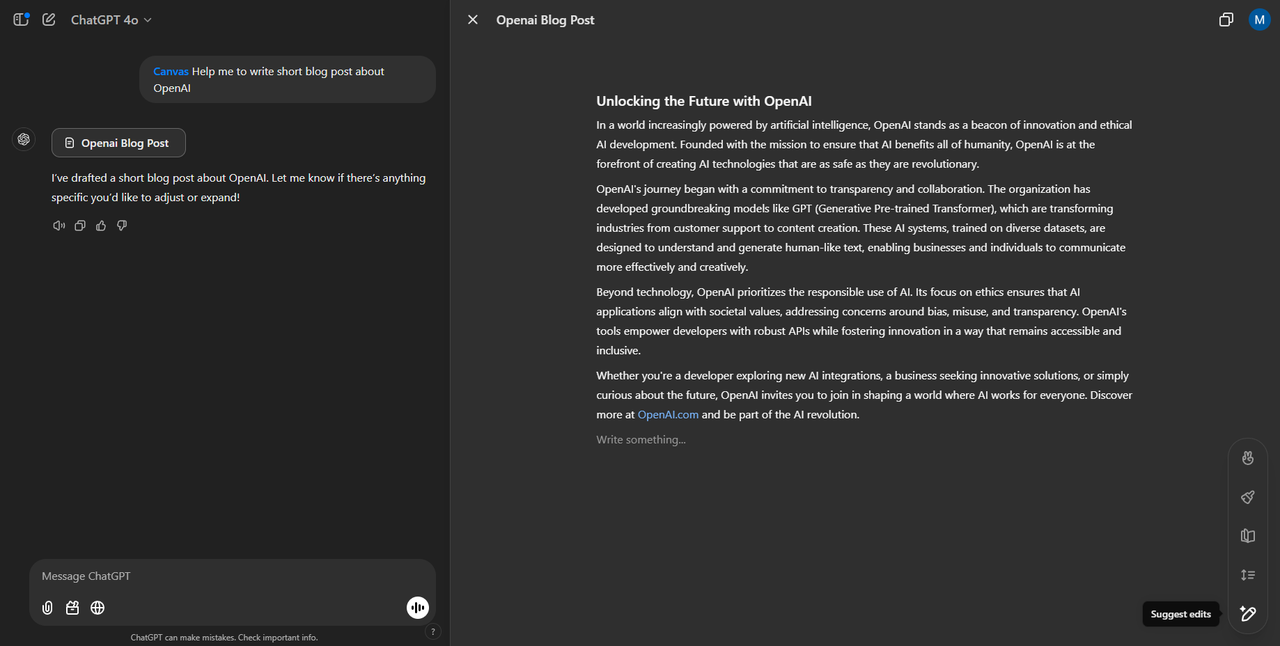Give the response a thumbs down
Viewport: 1280px width, 646px height.
tap(122, 226)
